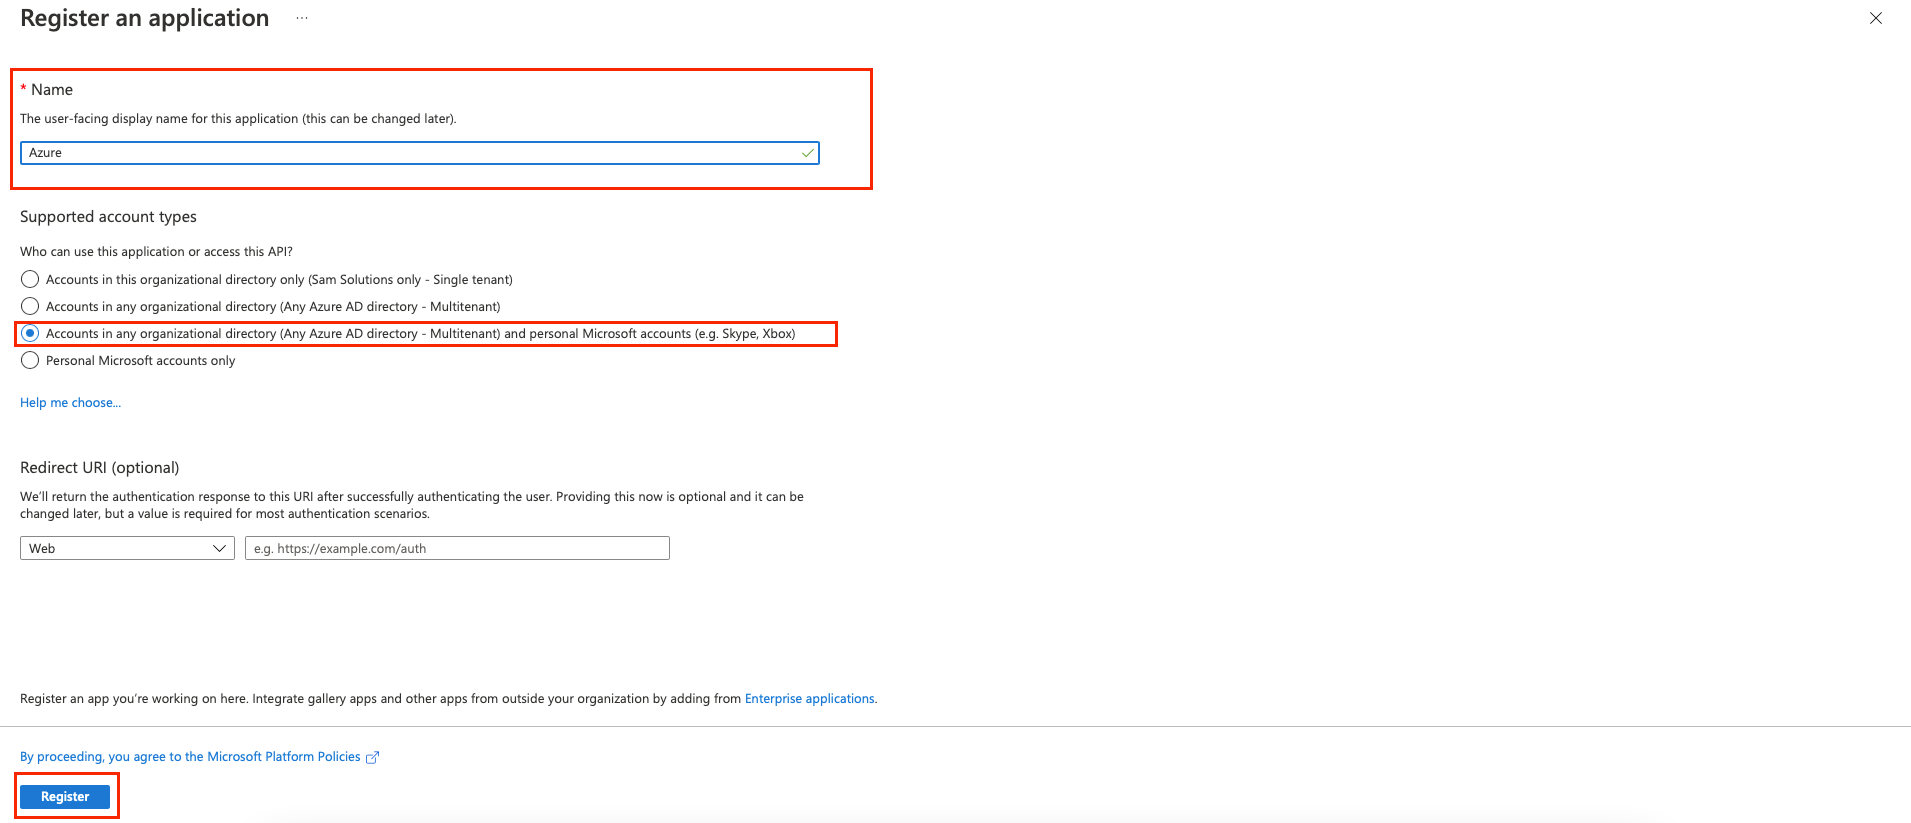Click the Register an application title

(x=145, y=18)
